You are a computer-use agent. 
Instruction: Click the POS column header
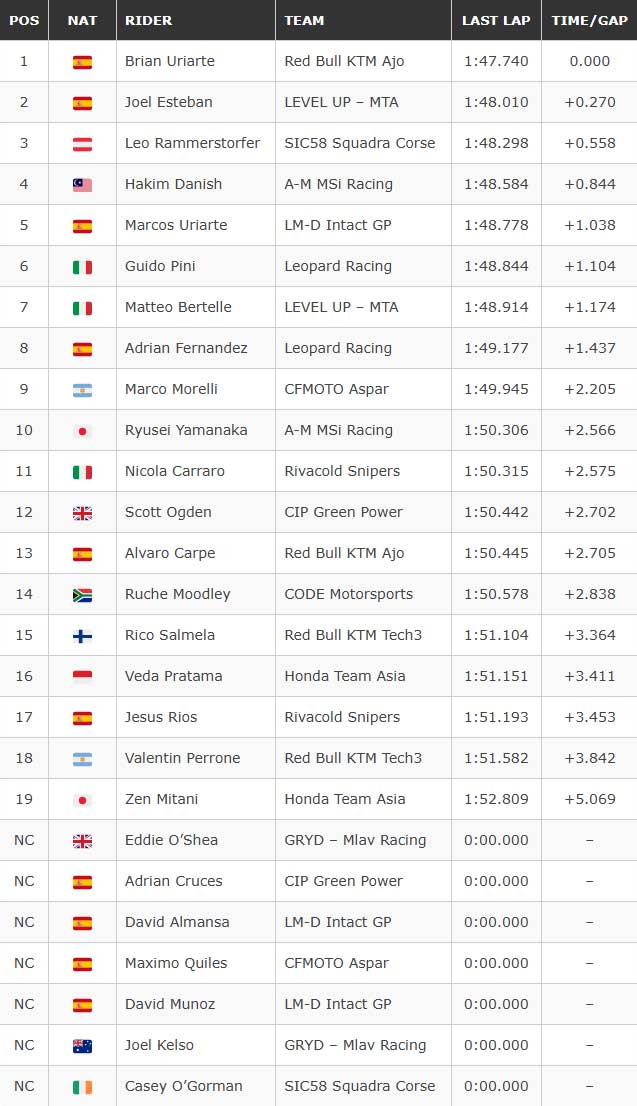[x=24, y=20]
